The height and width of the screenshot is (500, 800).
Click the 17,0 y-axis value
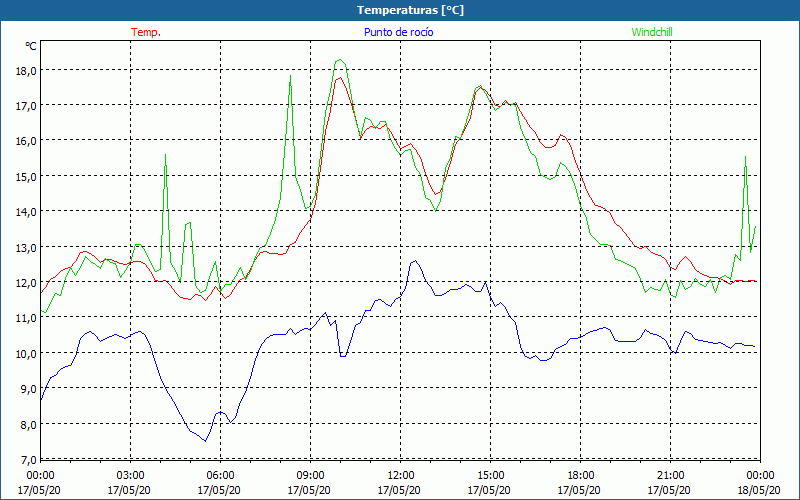[x=26, y=106]
